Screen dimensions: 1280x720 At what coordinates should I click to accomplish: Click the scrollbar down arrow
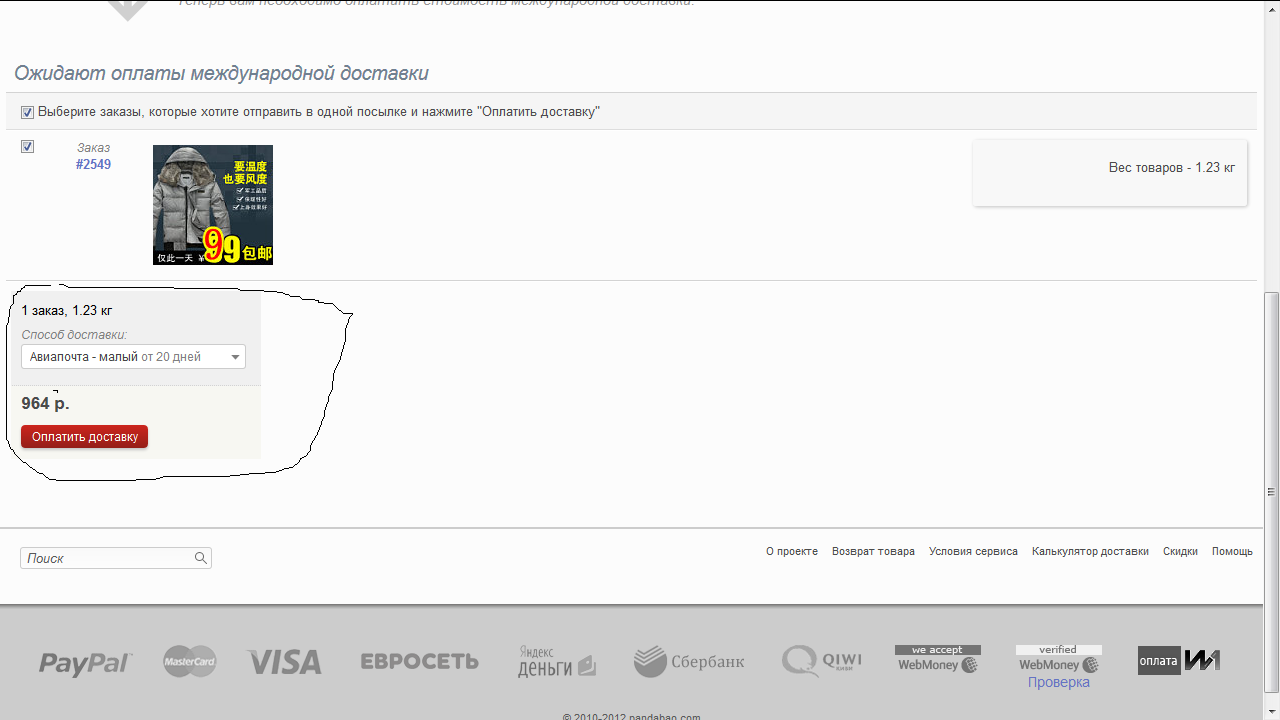pos(1272,711)
